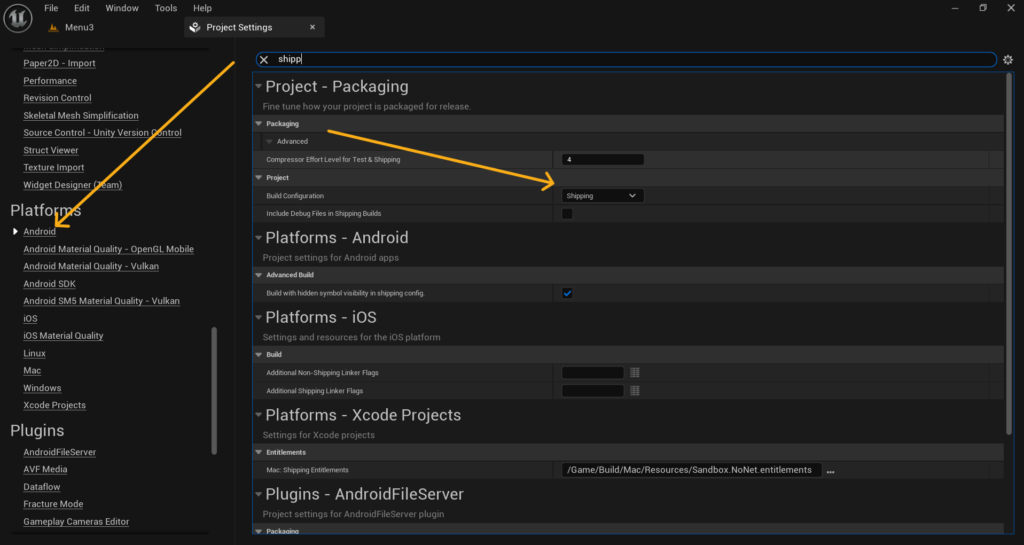The image size is (1024, 545).
Task: Collapse the Advanced Build category
Action: tap(259, 275)
